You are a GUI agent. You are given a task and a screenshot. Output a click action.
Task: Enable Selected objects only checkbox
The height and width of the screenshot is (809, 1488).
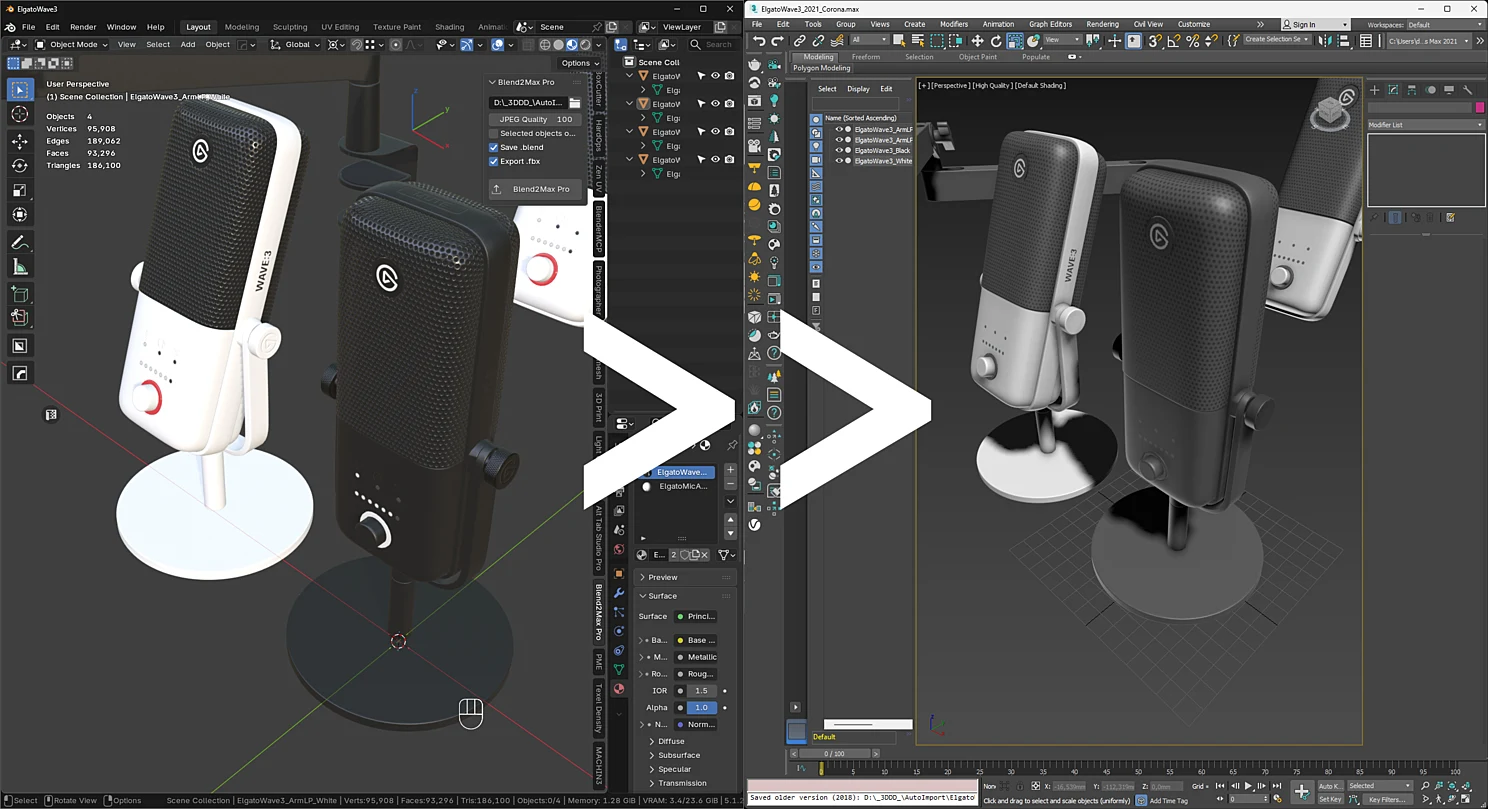tap(493, 133)
